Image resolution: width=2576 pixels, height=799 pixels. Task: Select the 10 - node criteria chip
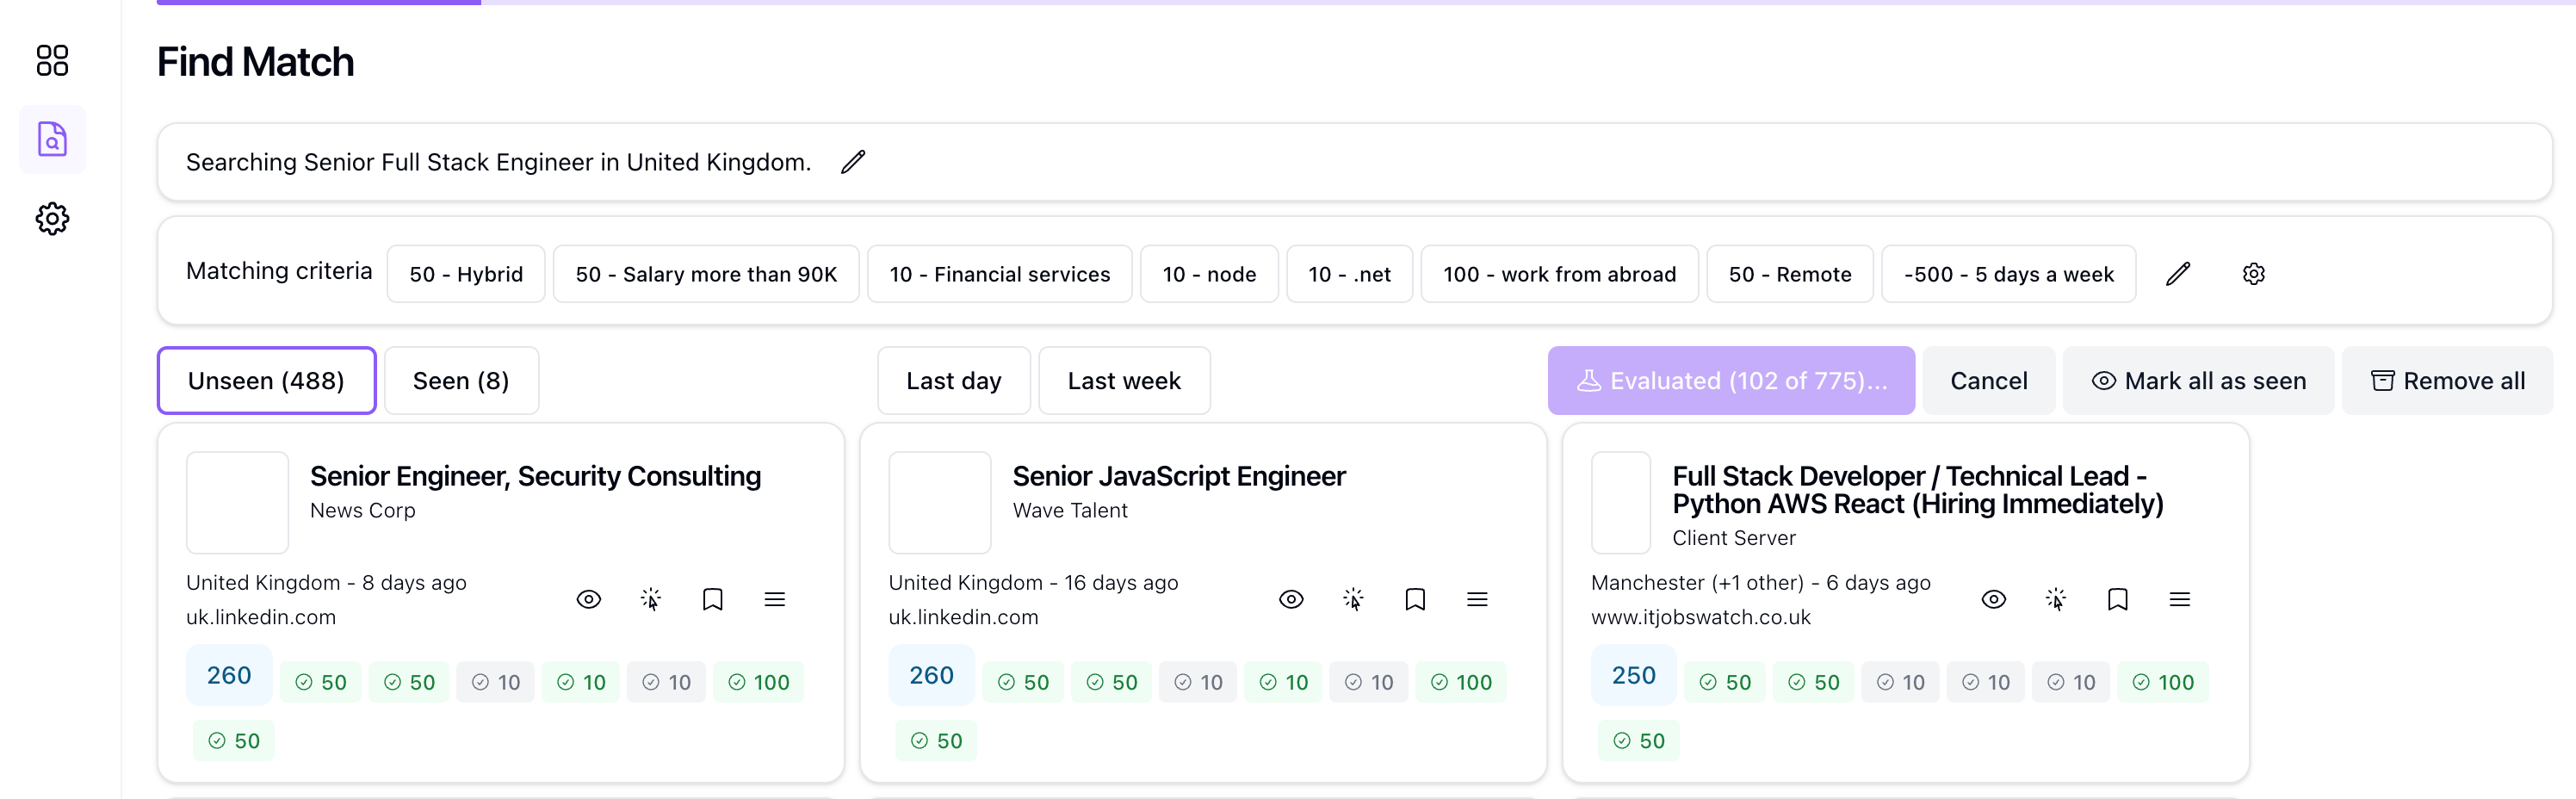click(x=1209, y=274)
